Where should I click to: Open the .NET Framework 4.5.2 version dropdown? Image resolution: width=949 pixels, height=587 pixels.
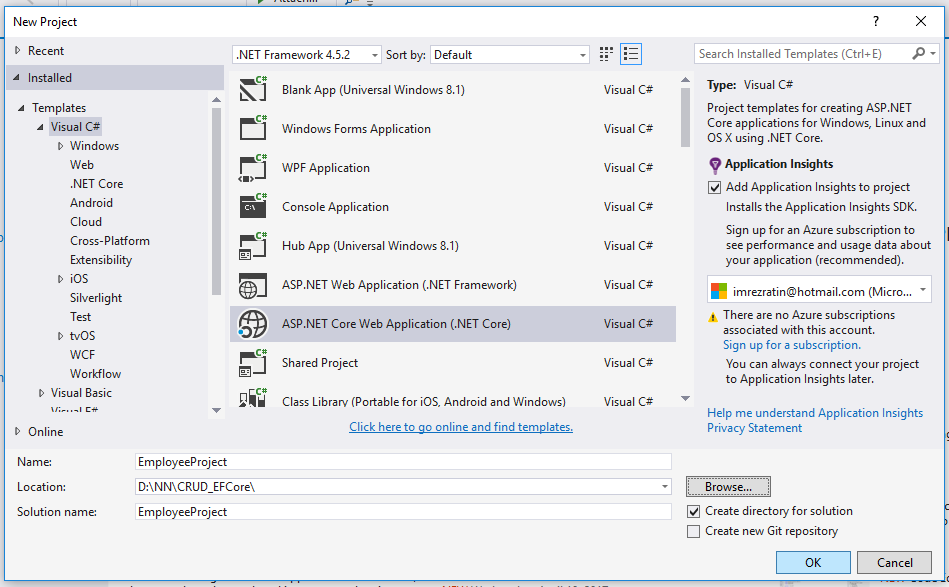pyautogui.click(x=307, y=54)
